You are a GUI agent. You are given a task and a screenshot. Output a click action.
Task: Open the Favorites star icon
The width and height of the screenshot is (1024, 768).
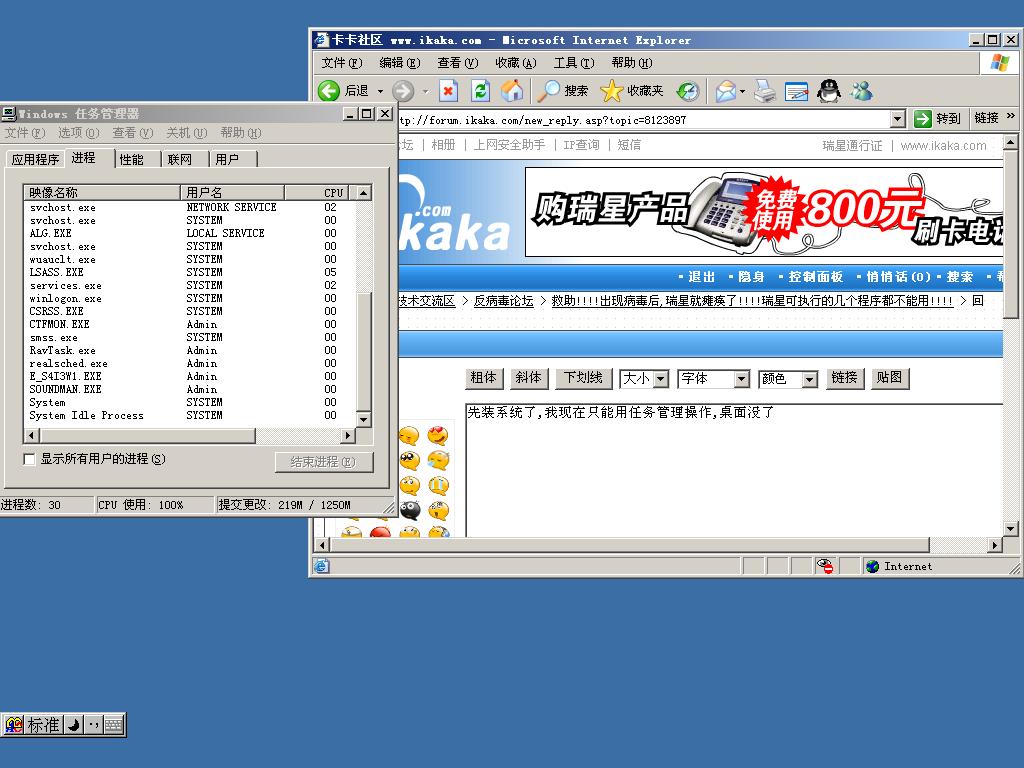tap(611, 91)
